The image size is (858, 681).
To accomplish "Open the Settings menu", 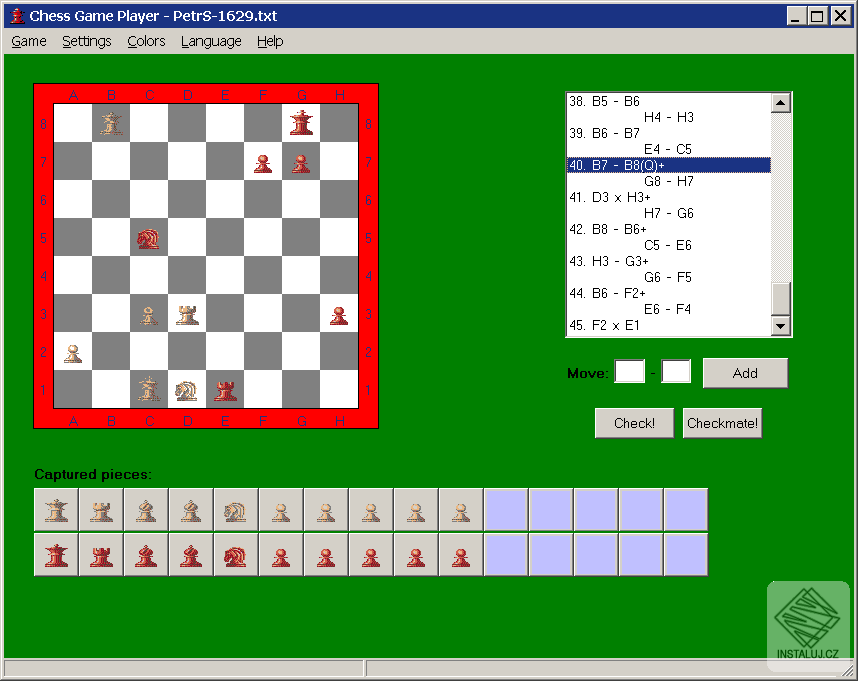I will pyautogui.click(x=87, y=41).
